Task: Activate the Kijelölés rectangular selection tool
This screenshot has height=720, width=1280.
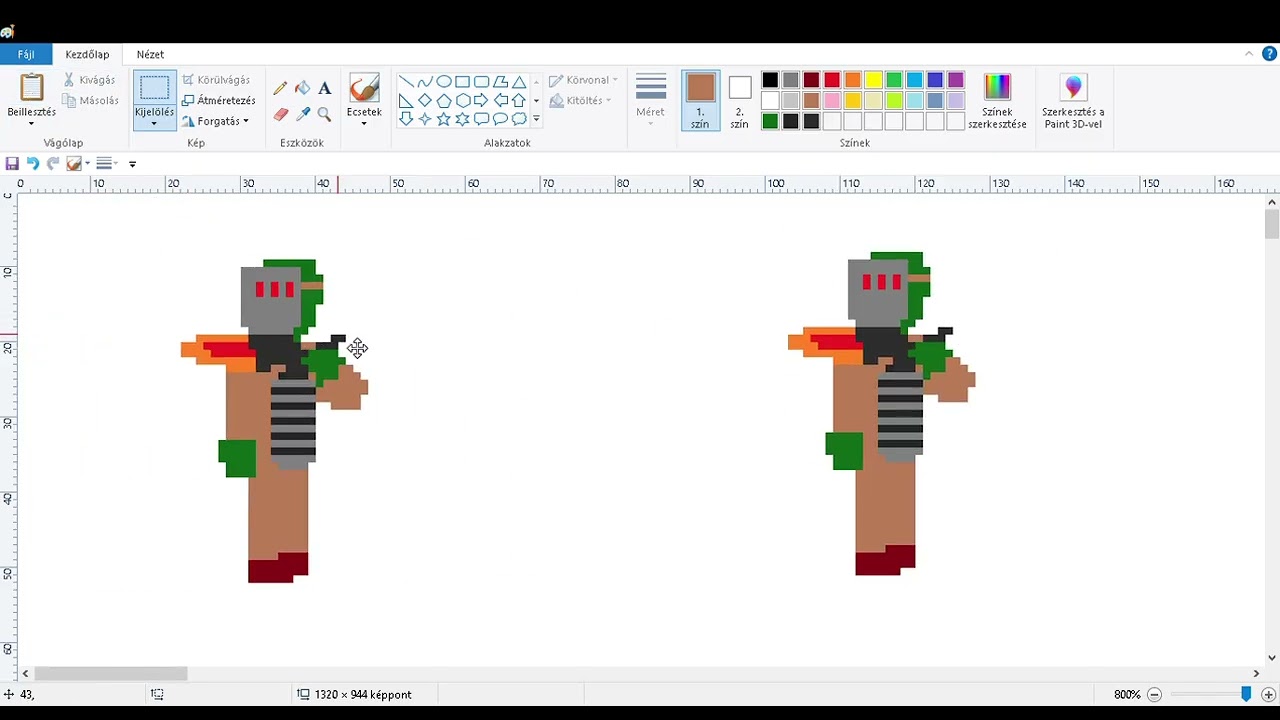Action: [154, 88]
